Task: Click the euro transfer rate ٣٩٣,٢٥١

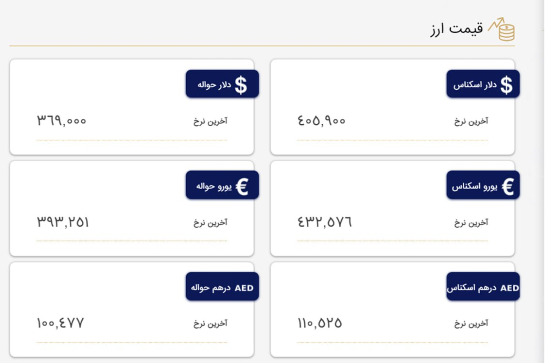Action: [63, 222]
